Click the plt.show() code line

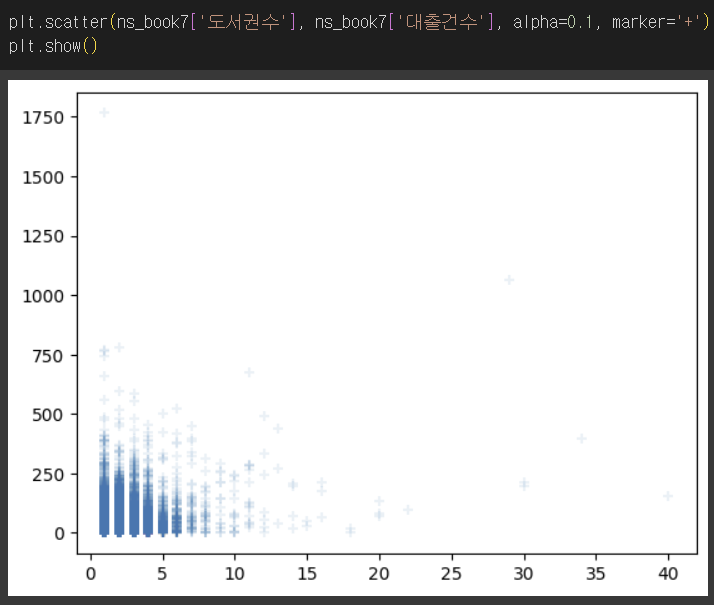tap(53, 46)
